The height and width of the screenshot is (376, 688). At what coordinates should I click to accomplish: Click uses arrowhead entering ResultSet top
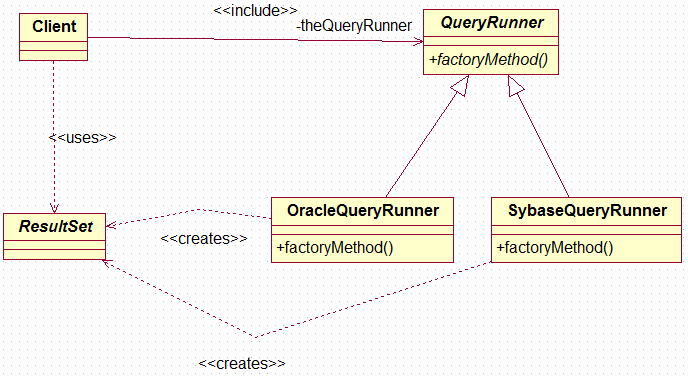point(54,208)
